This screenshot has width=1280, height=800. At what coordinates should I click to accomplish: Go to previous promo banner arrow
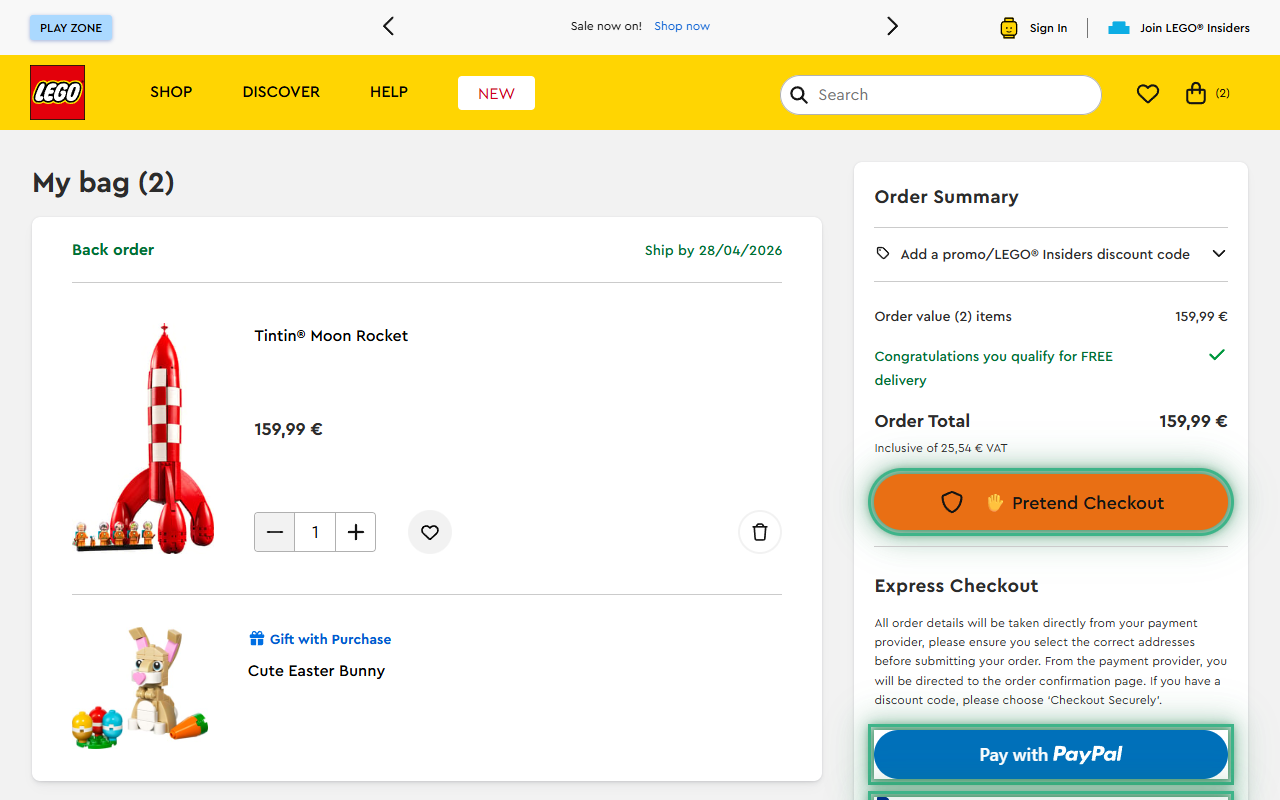point(389,27)
